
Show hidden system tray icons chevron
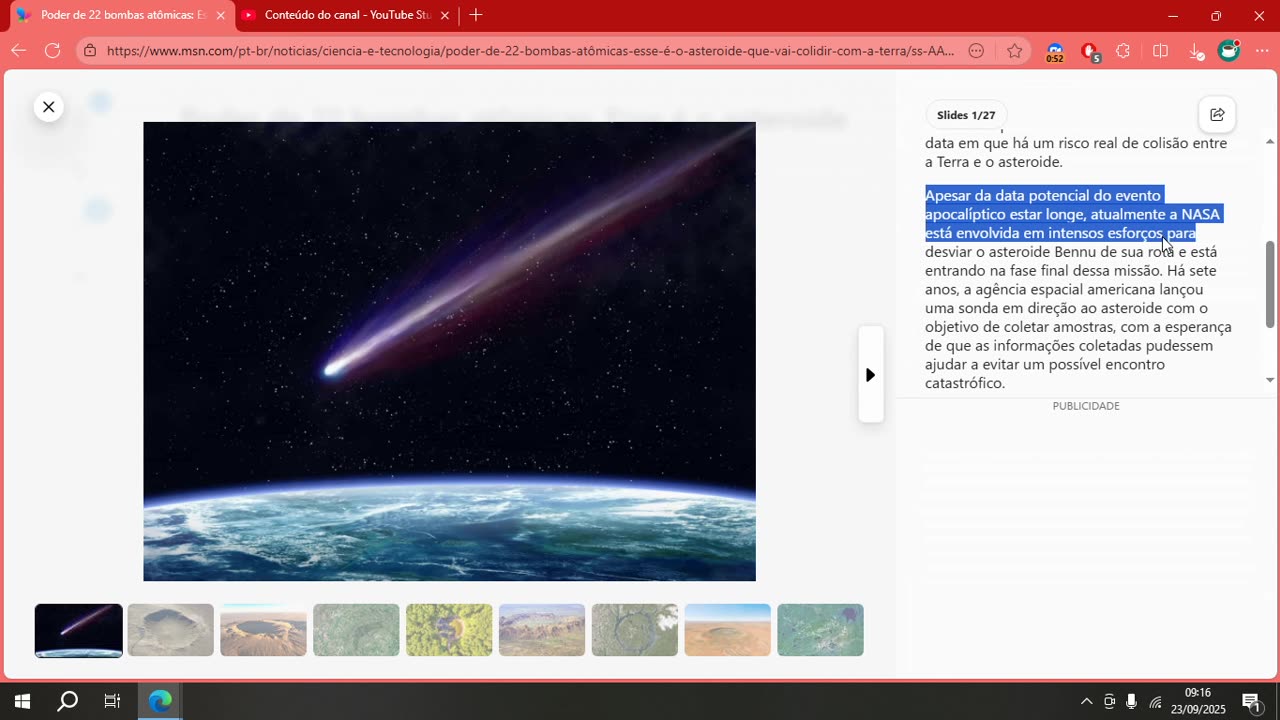(x=1087, y=701)
